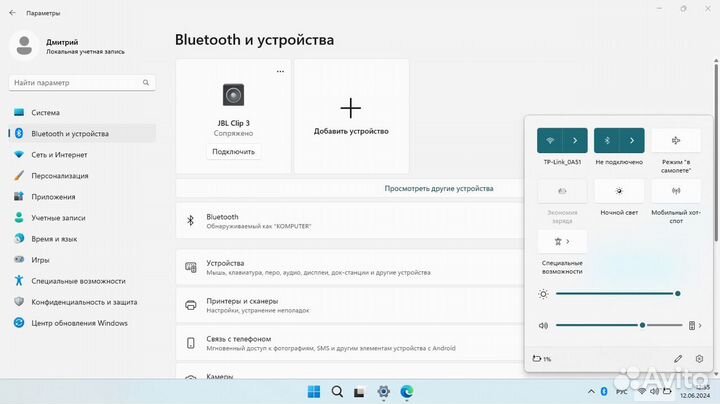Open the Windows Start menu
Image resolution: width=720 pixels, height=404 pixels.
coord(314,392)
